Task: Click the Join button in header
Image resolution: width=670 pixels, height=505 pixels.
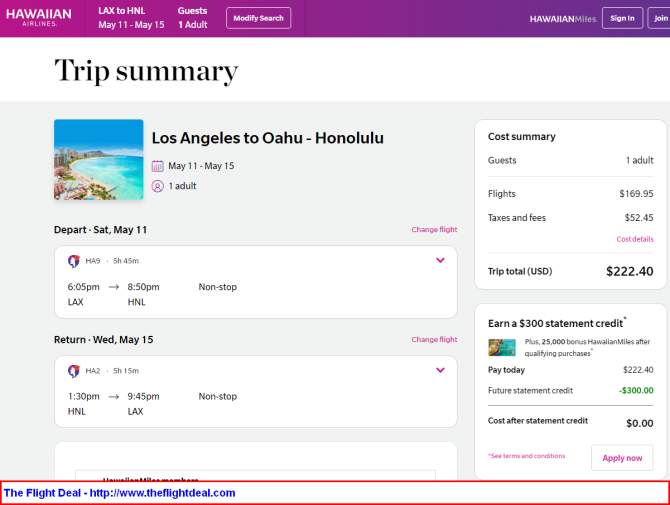Action: pyautogui.click(x=660, y=18)
